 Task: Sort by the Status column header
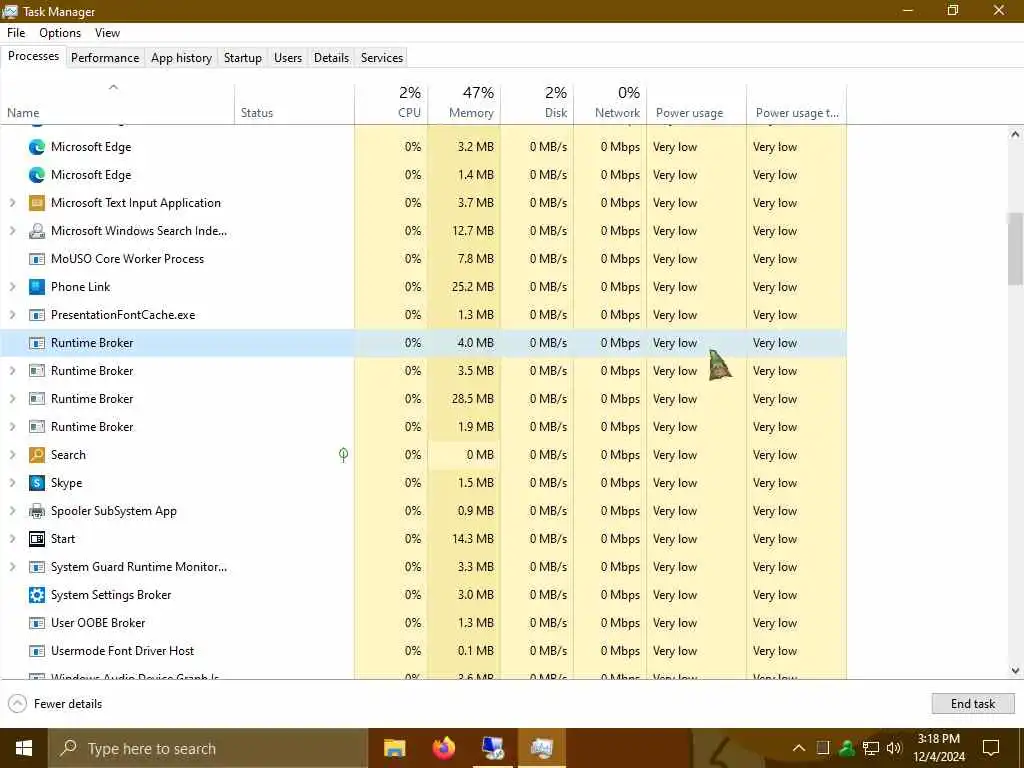pos(295,104)
